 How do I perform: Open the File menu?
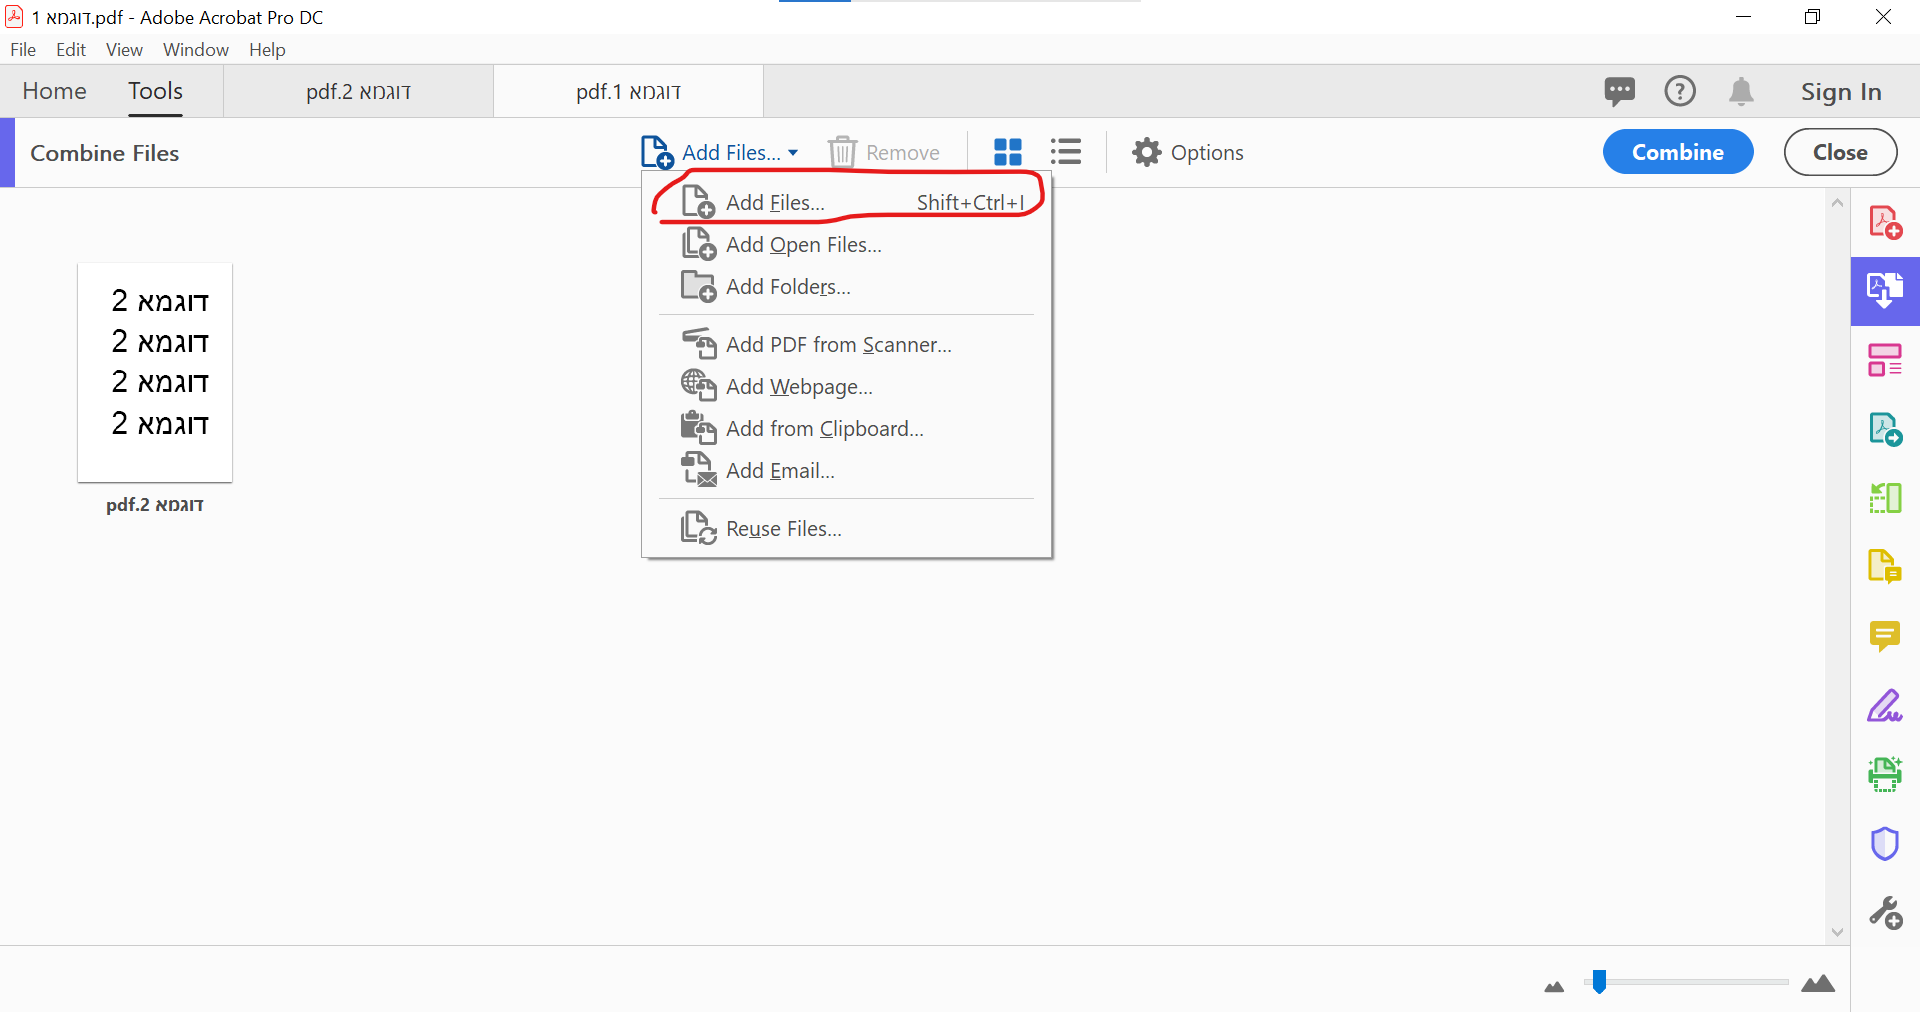pos(23,50)
